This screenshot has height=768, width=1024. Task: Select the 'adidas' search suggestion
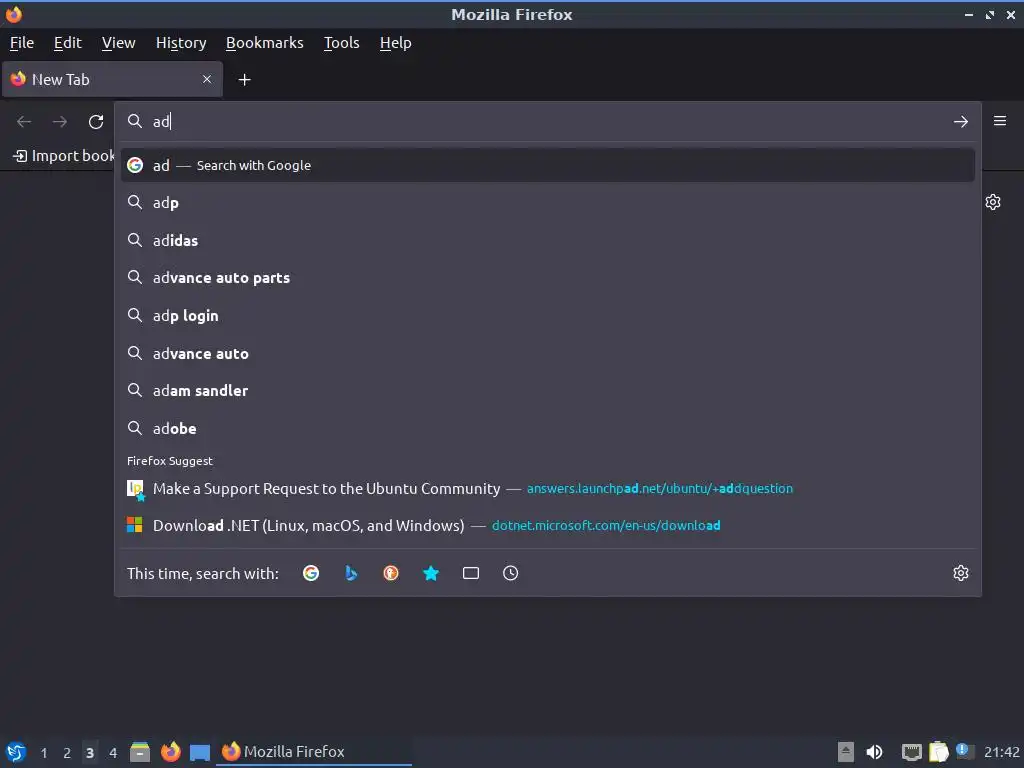coord(548,240)
